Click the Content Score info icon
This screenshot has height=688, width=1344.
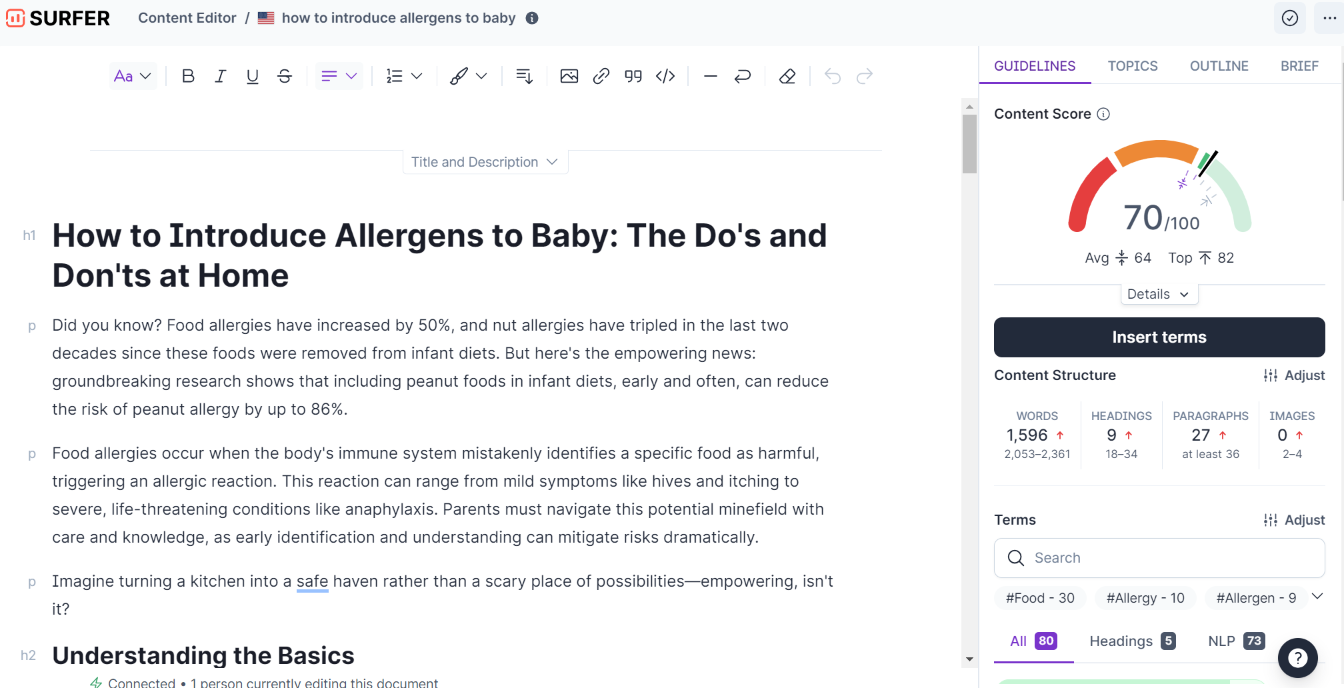pyautogui.click(x=1103, y=114)
